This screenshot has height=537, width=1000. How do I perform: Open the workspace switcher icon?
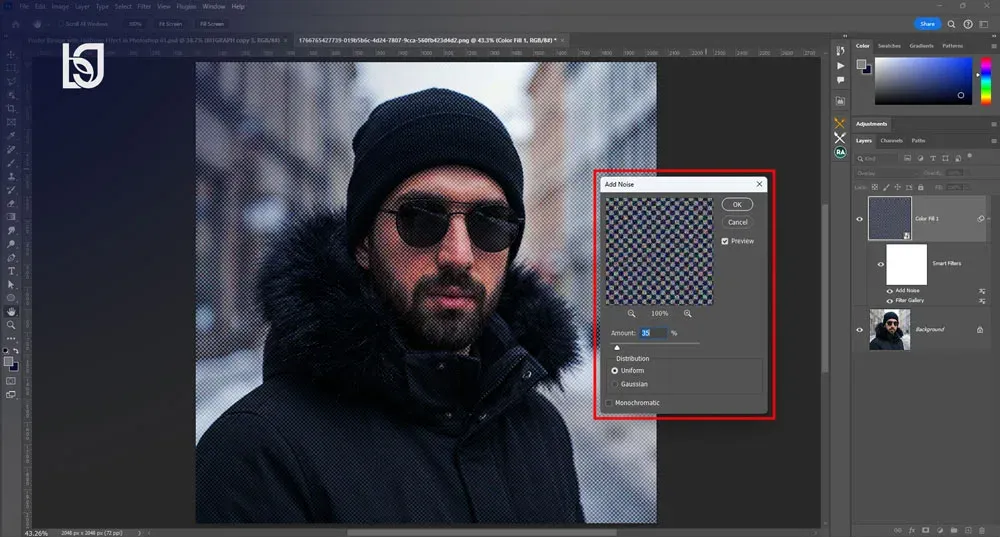coord(984,24)
